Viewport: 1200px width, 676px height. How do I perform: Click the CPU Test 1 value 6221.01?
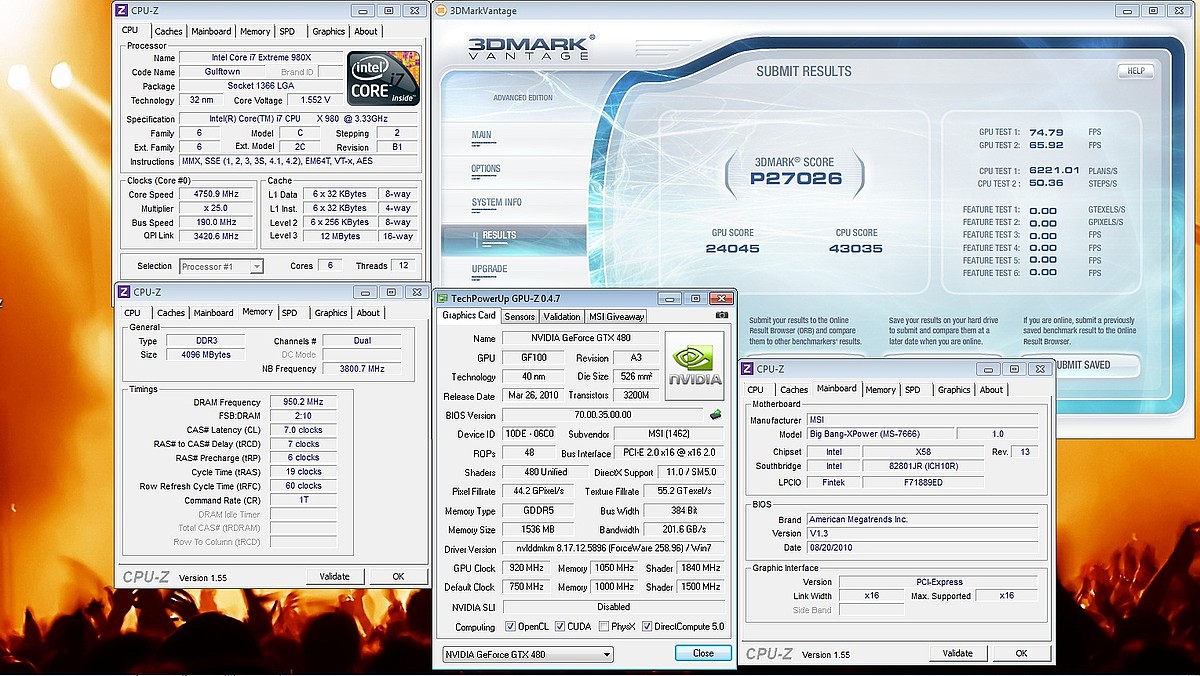(1055, 171)
